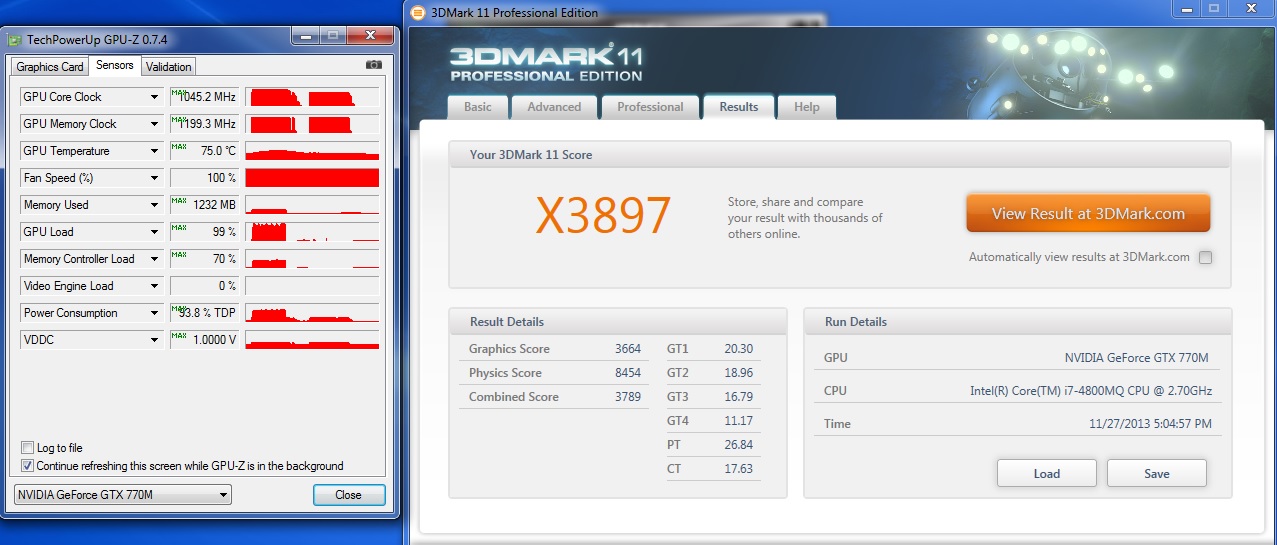
Task: Open the Help tab
Action: coord(807,107)
